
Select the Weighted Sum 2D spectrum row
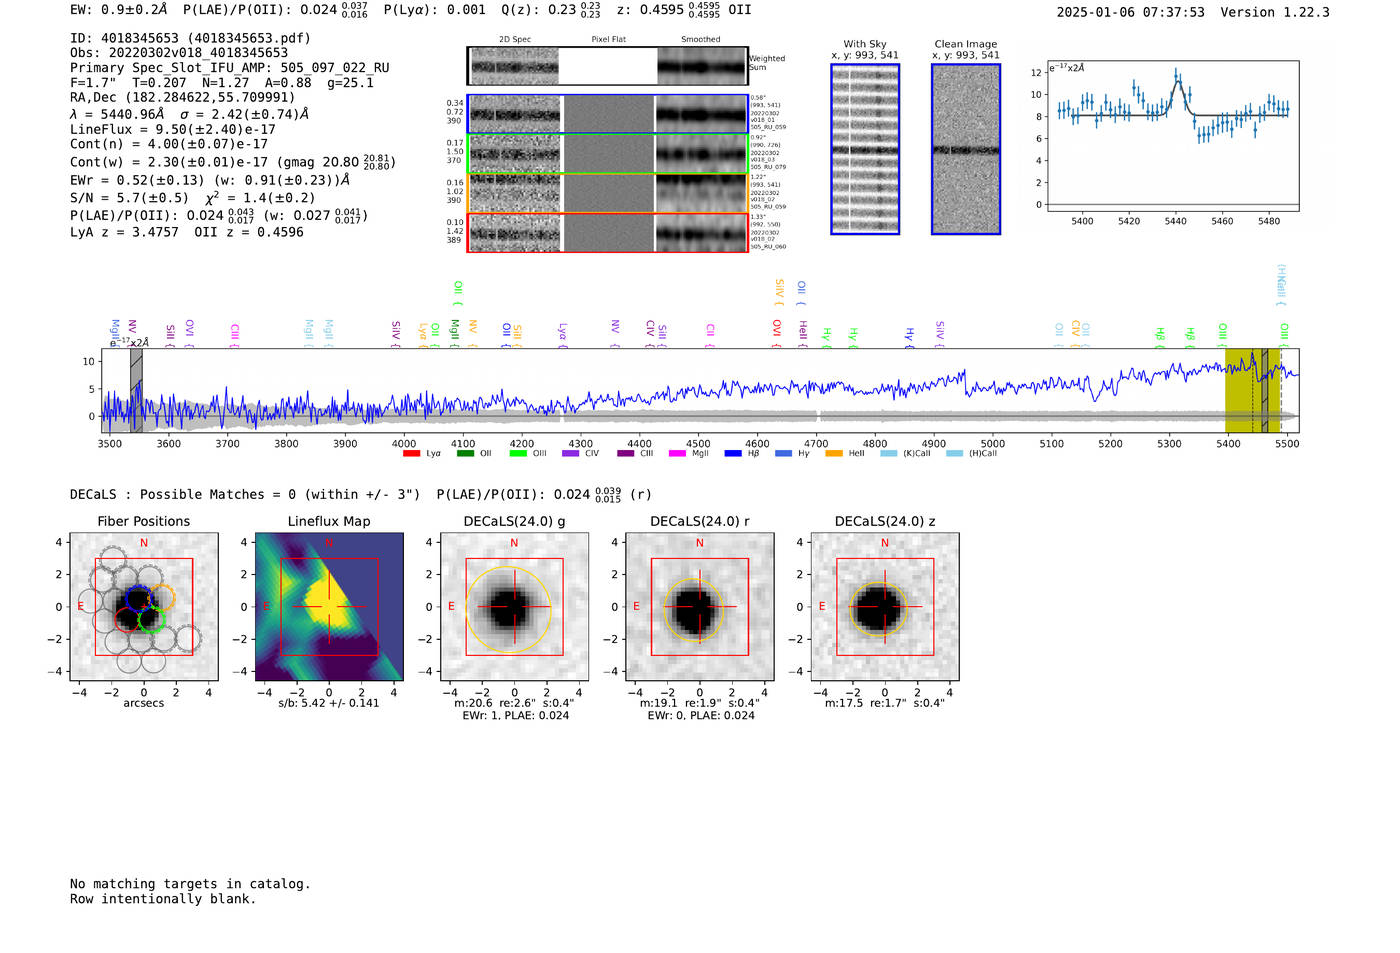607,66
